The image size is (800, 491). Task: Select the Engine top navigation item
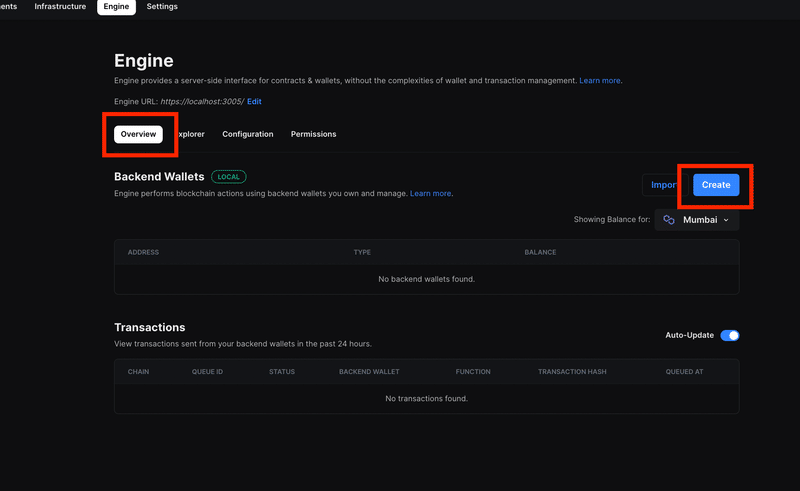click(116, 7)
